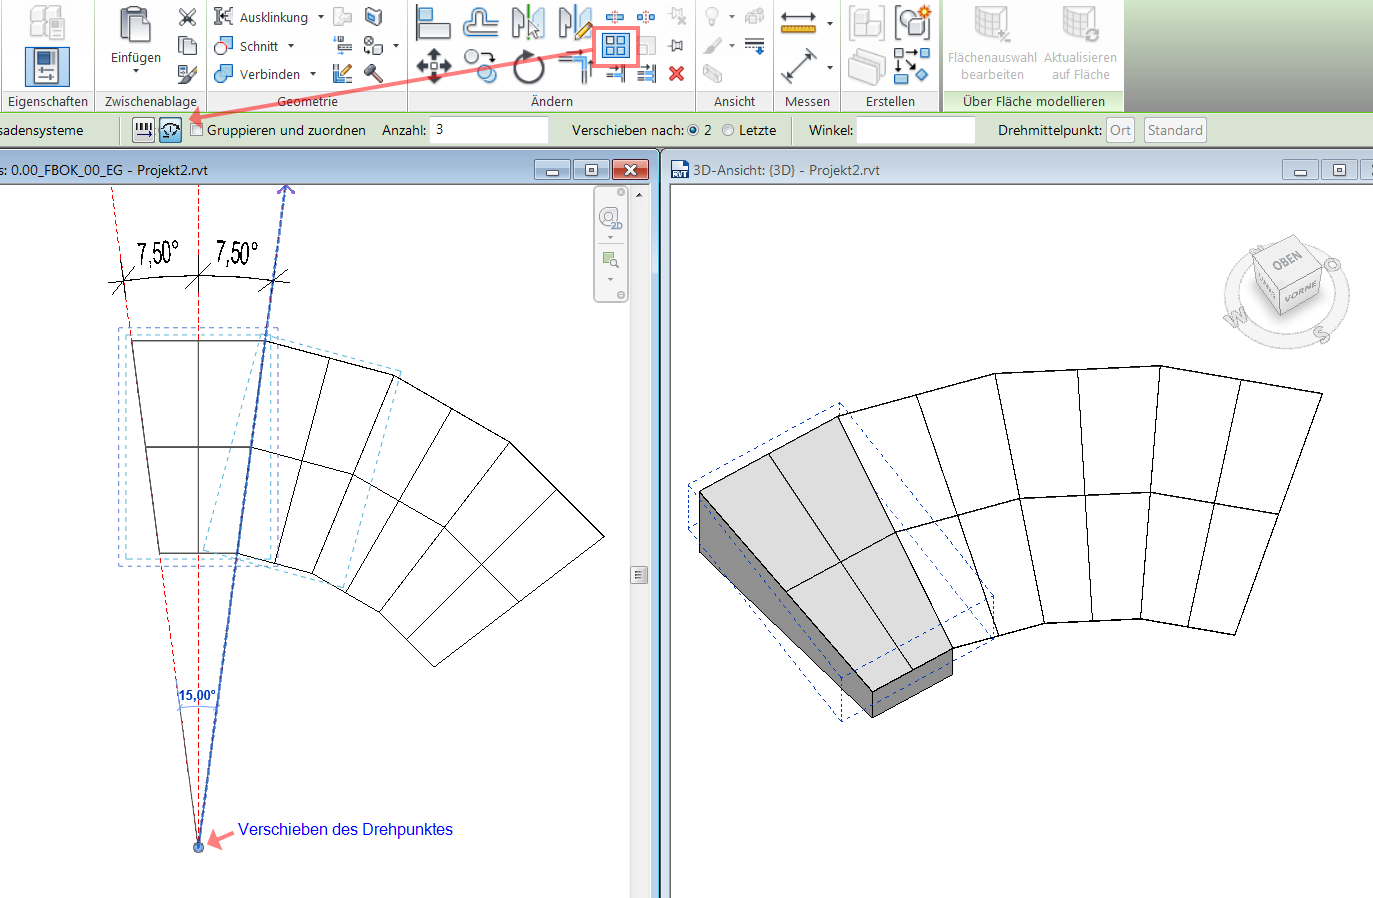Click the red Delete X icon
1373x898 pixels.
click(677, 73)
